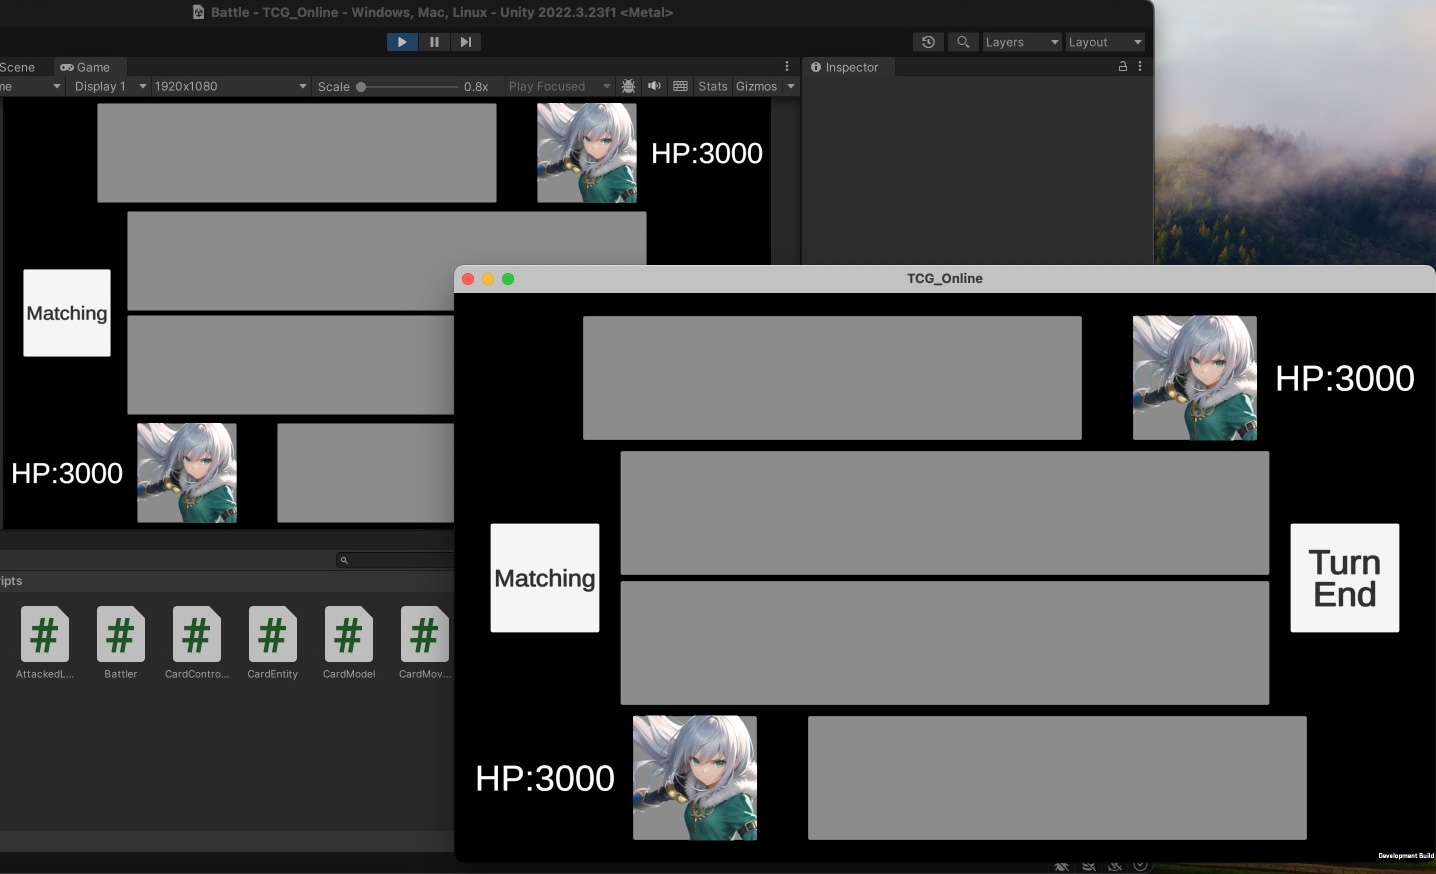Toggle the Game view shortcuts keyboard icon
Screen dimensions: 1436x874
click(x=680, y=86)
